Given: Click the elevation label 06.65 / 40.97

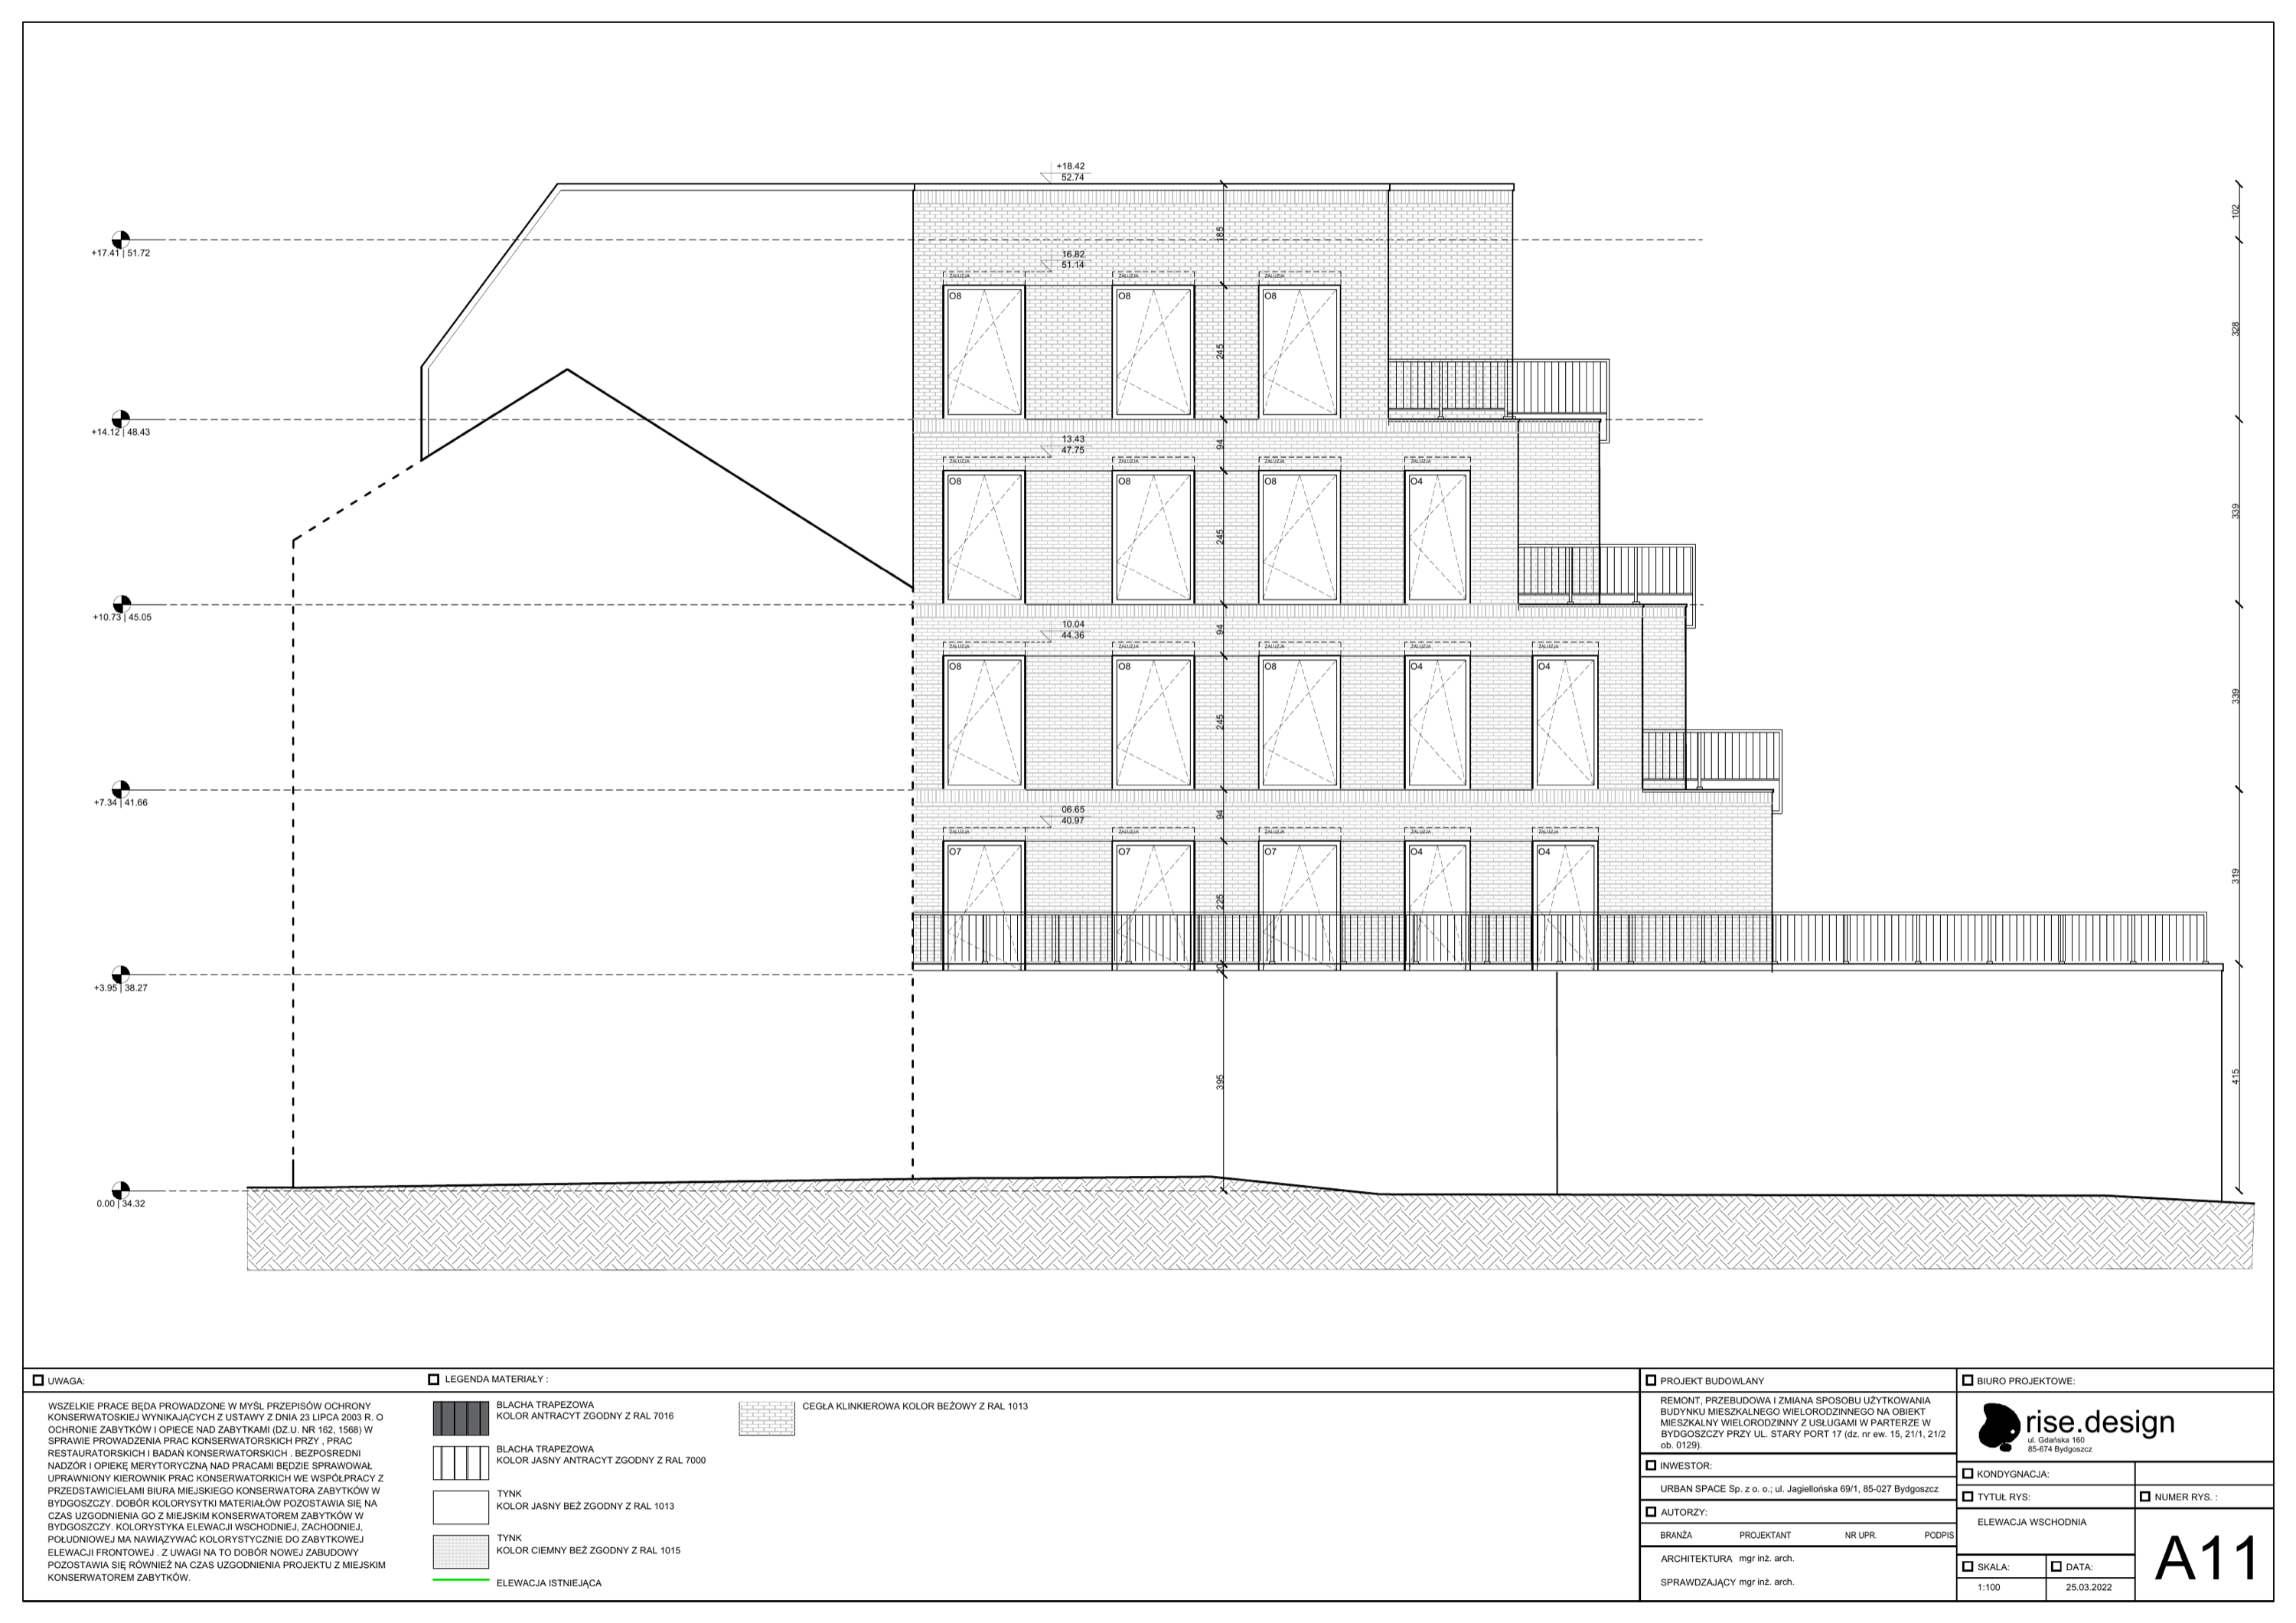Looking at the screenshot, I should pos(1072,815).
